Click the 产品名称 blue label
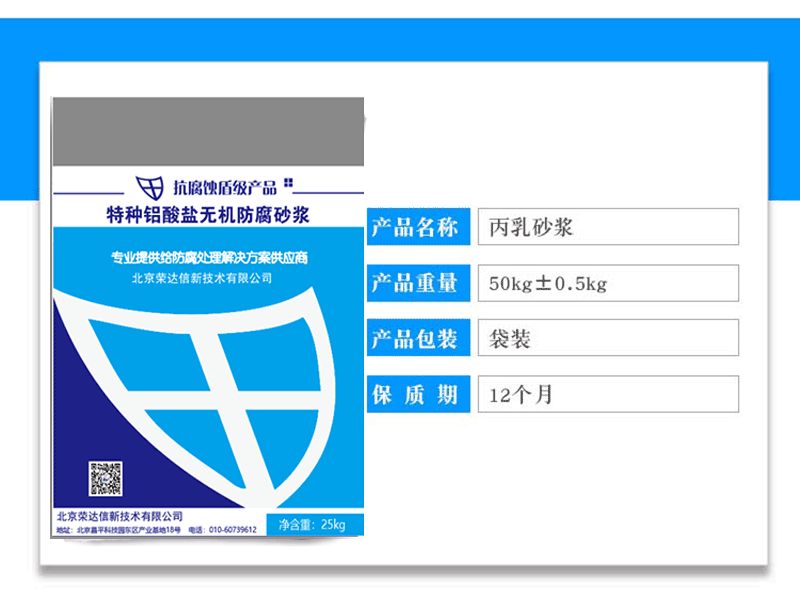 pos(418,227)
